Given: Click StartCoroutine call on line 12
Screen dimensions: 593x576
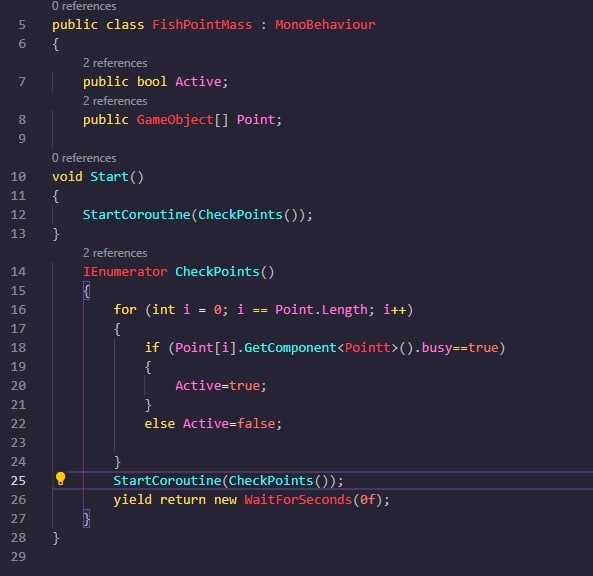Looking at the screenshot, I should [136, 215].
